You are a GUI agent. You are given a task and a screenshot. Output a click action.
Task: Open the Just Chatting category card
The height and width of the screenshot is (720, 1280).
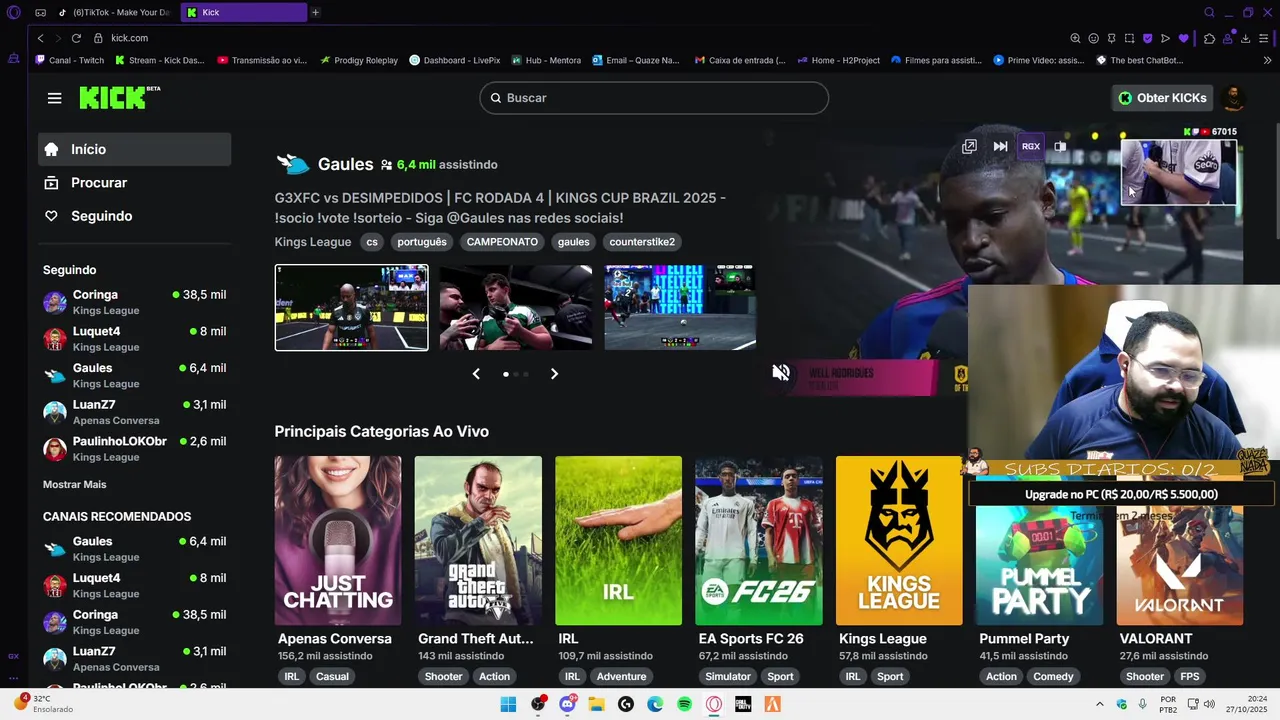338,541
